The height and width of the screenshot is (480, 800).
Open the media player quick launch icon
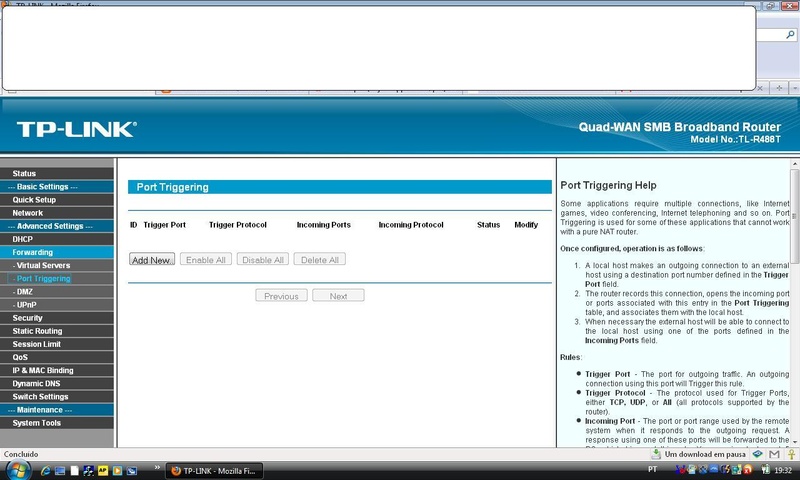(x=117, y=470)
